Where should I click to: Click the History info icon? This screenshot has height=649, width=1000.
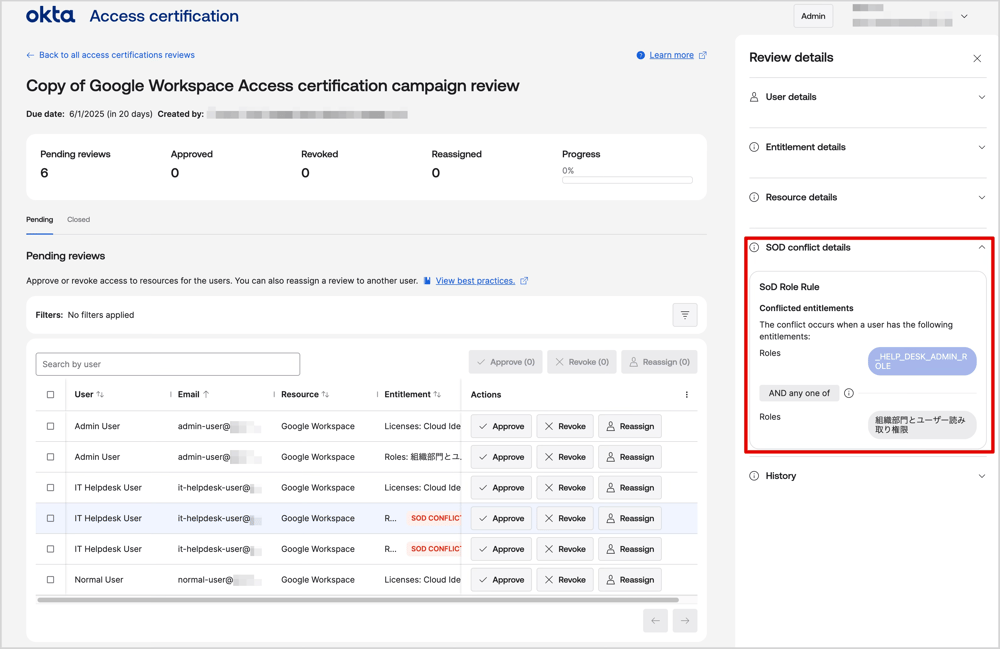pyautogui.click(x=754, y=476)
